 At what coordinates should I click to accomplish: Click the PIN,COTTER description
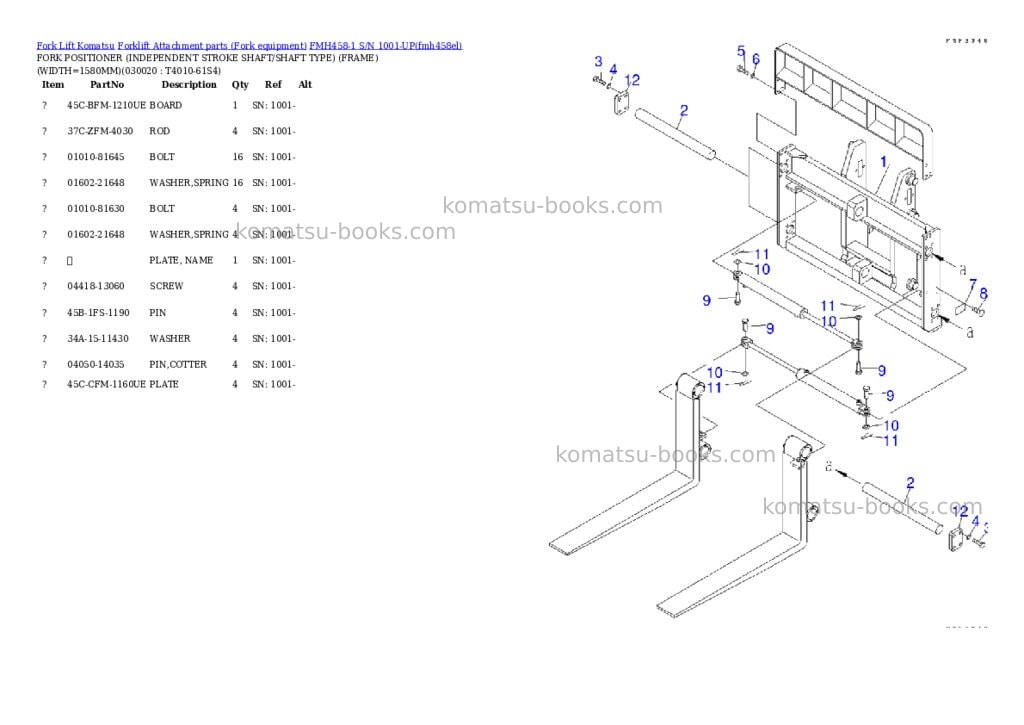(x=178, y=364)
